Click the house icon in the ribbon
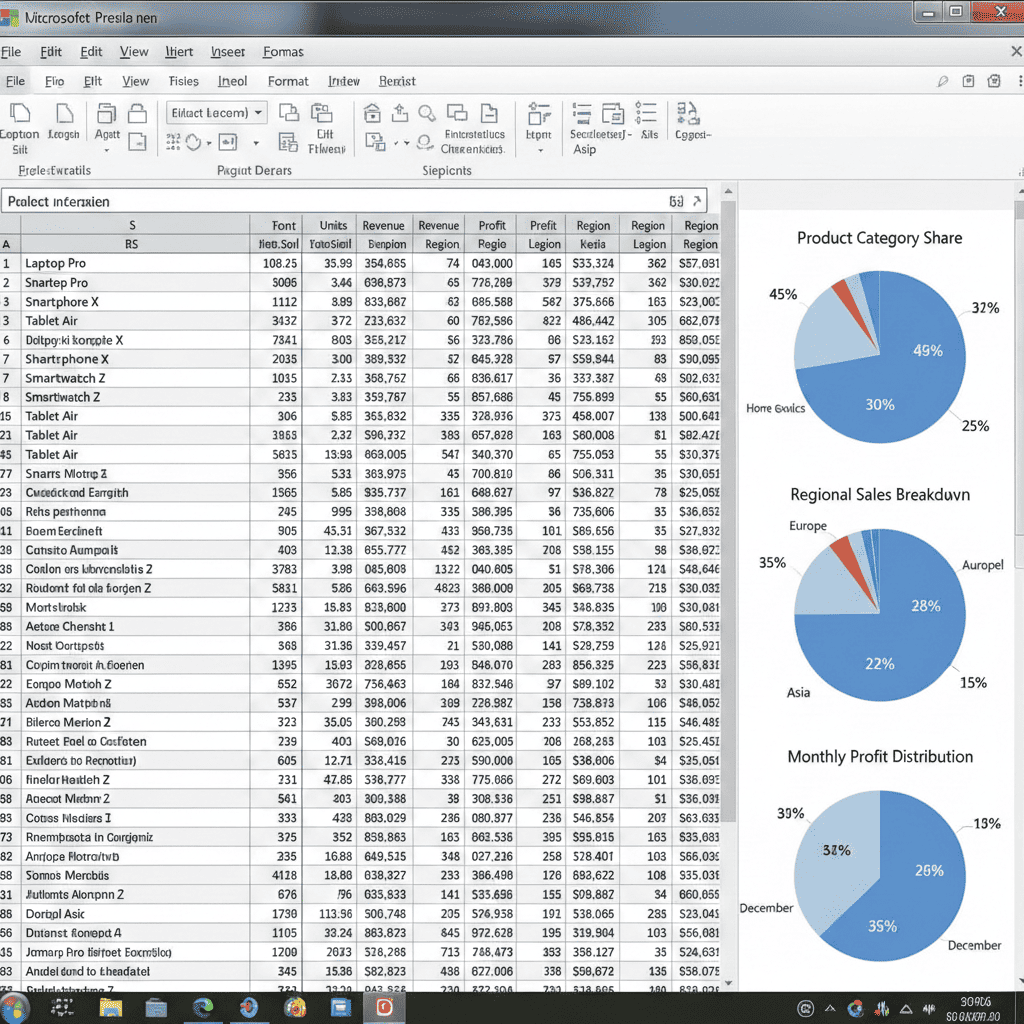 (373, 113)
